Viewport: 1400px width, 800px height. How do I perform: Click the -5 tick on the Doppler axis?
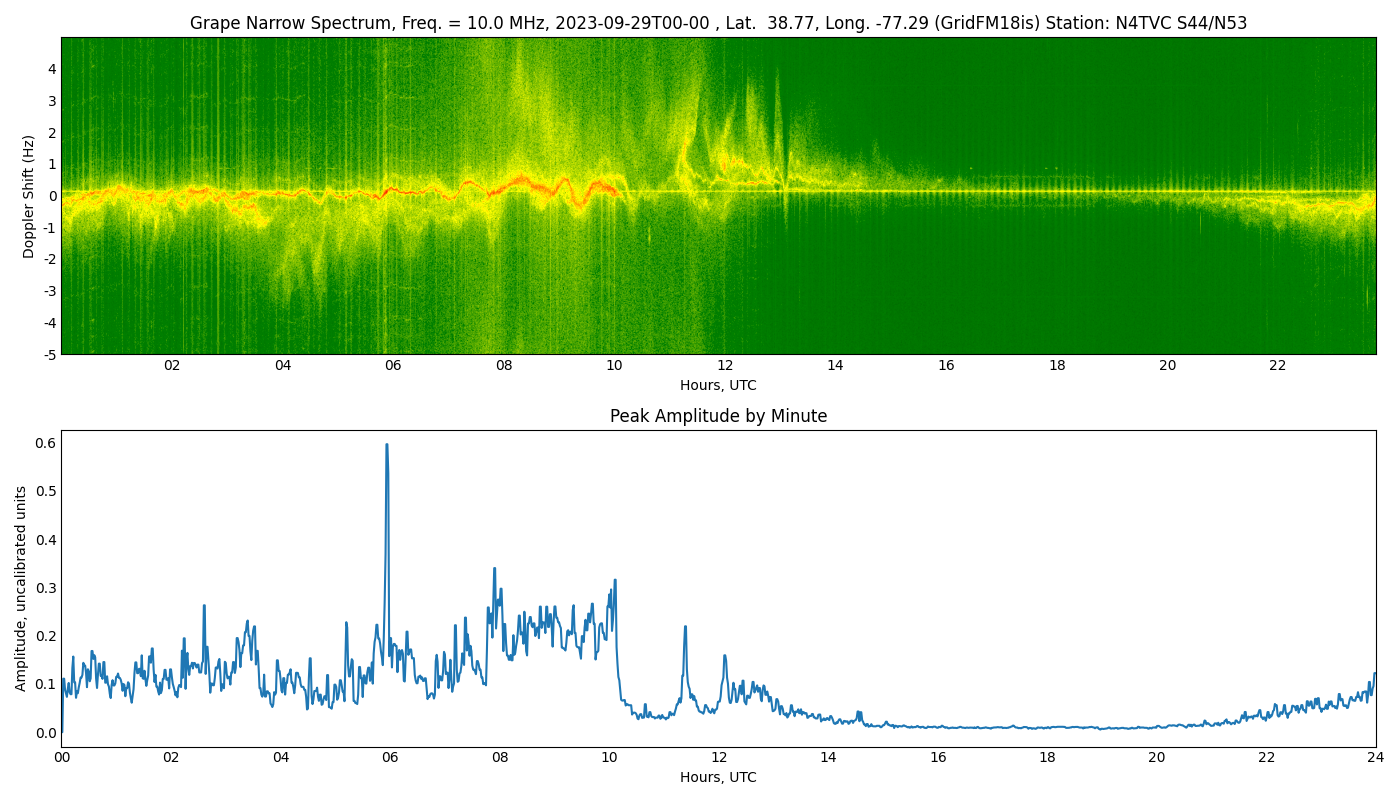[49, 355]
